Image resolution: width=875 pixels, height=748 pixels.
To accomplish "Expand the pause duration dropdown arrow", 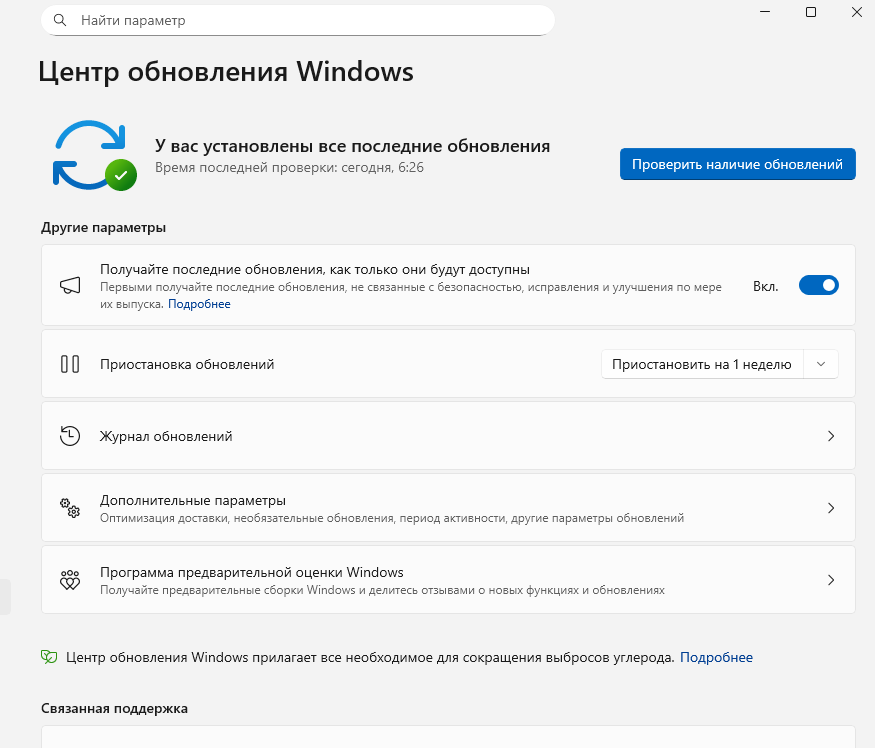I will (820, 364).
